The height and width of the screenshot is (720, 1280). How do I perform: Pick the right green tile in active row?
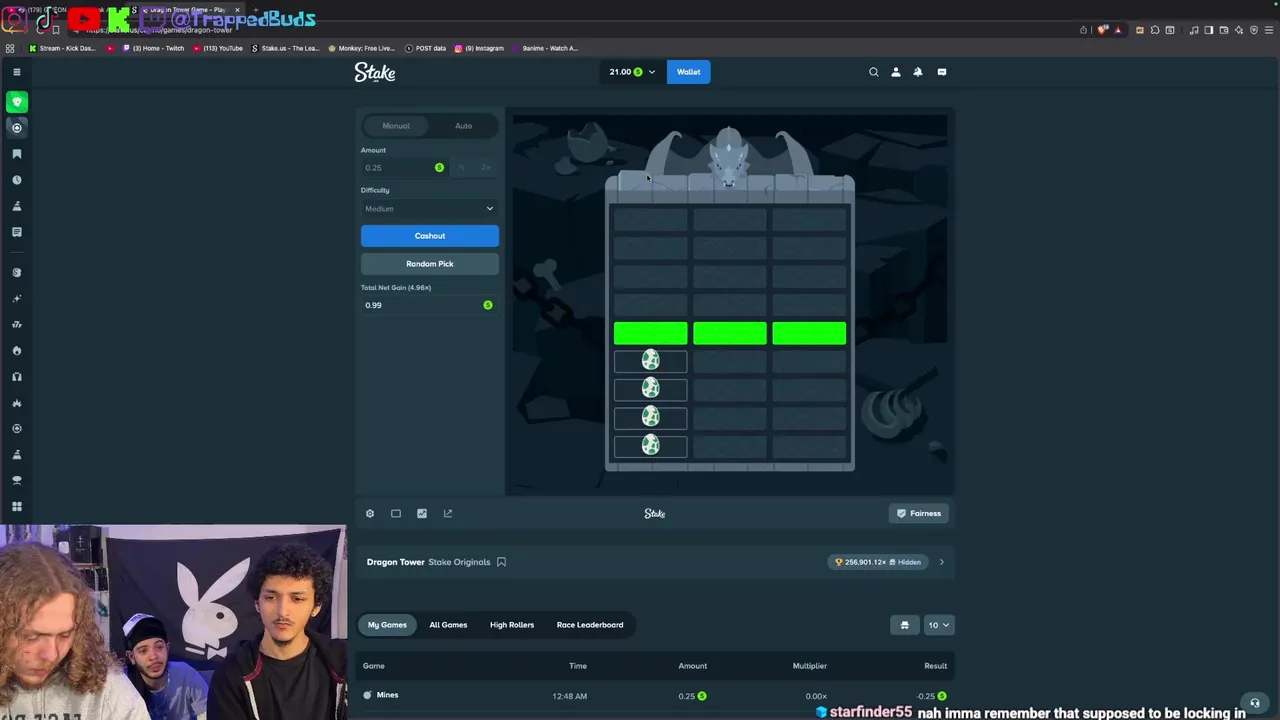point(809,333)
